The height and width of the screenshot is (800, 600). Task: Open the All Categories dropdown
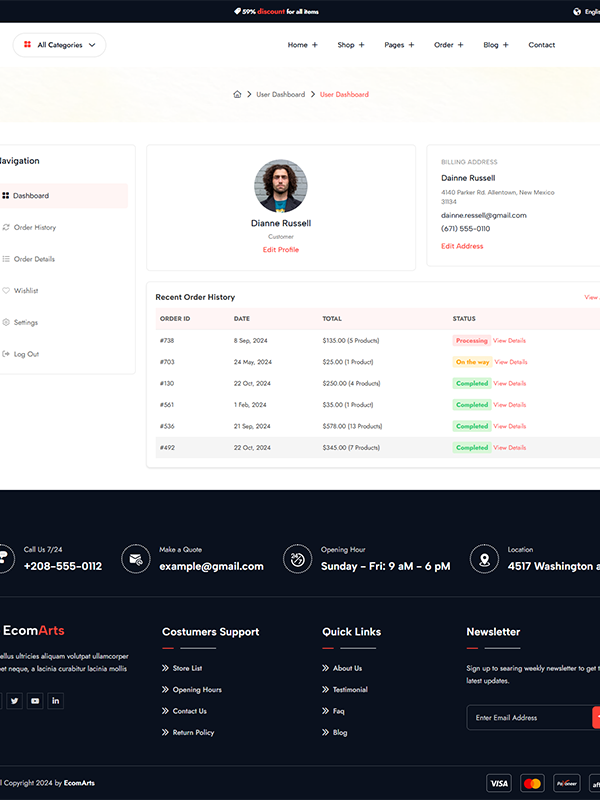click(x=59, y=45)
